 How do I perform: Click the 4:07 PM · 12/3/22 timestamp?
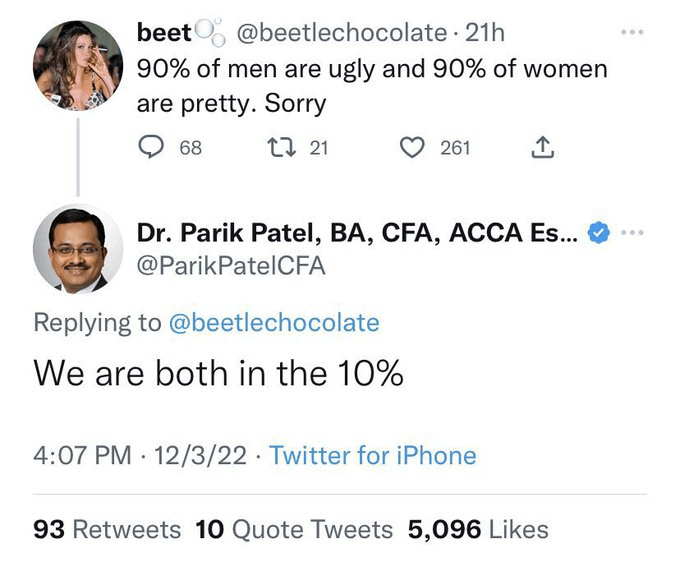[140, 456]
